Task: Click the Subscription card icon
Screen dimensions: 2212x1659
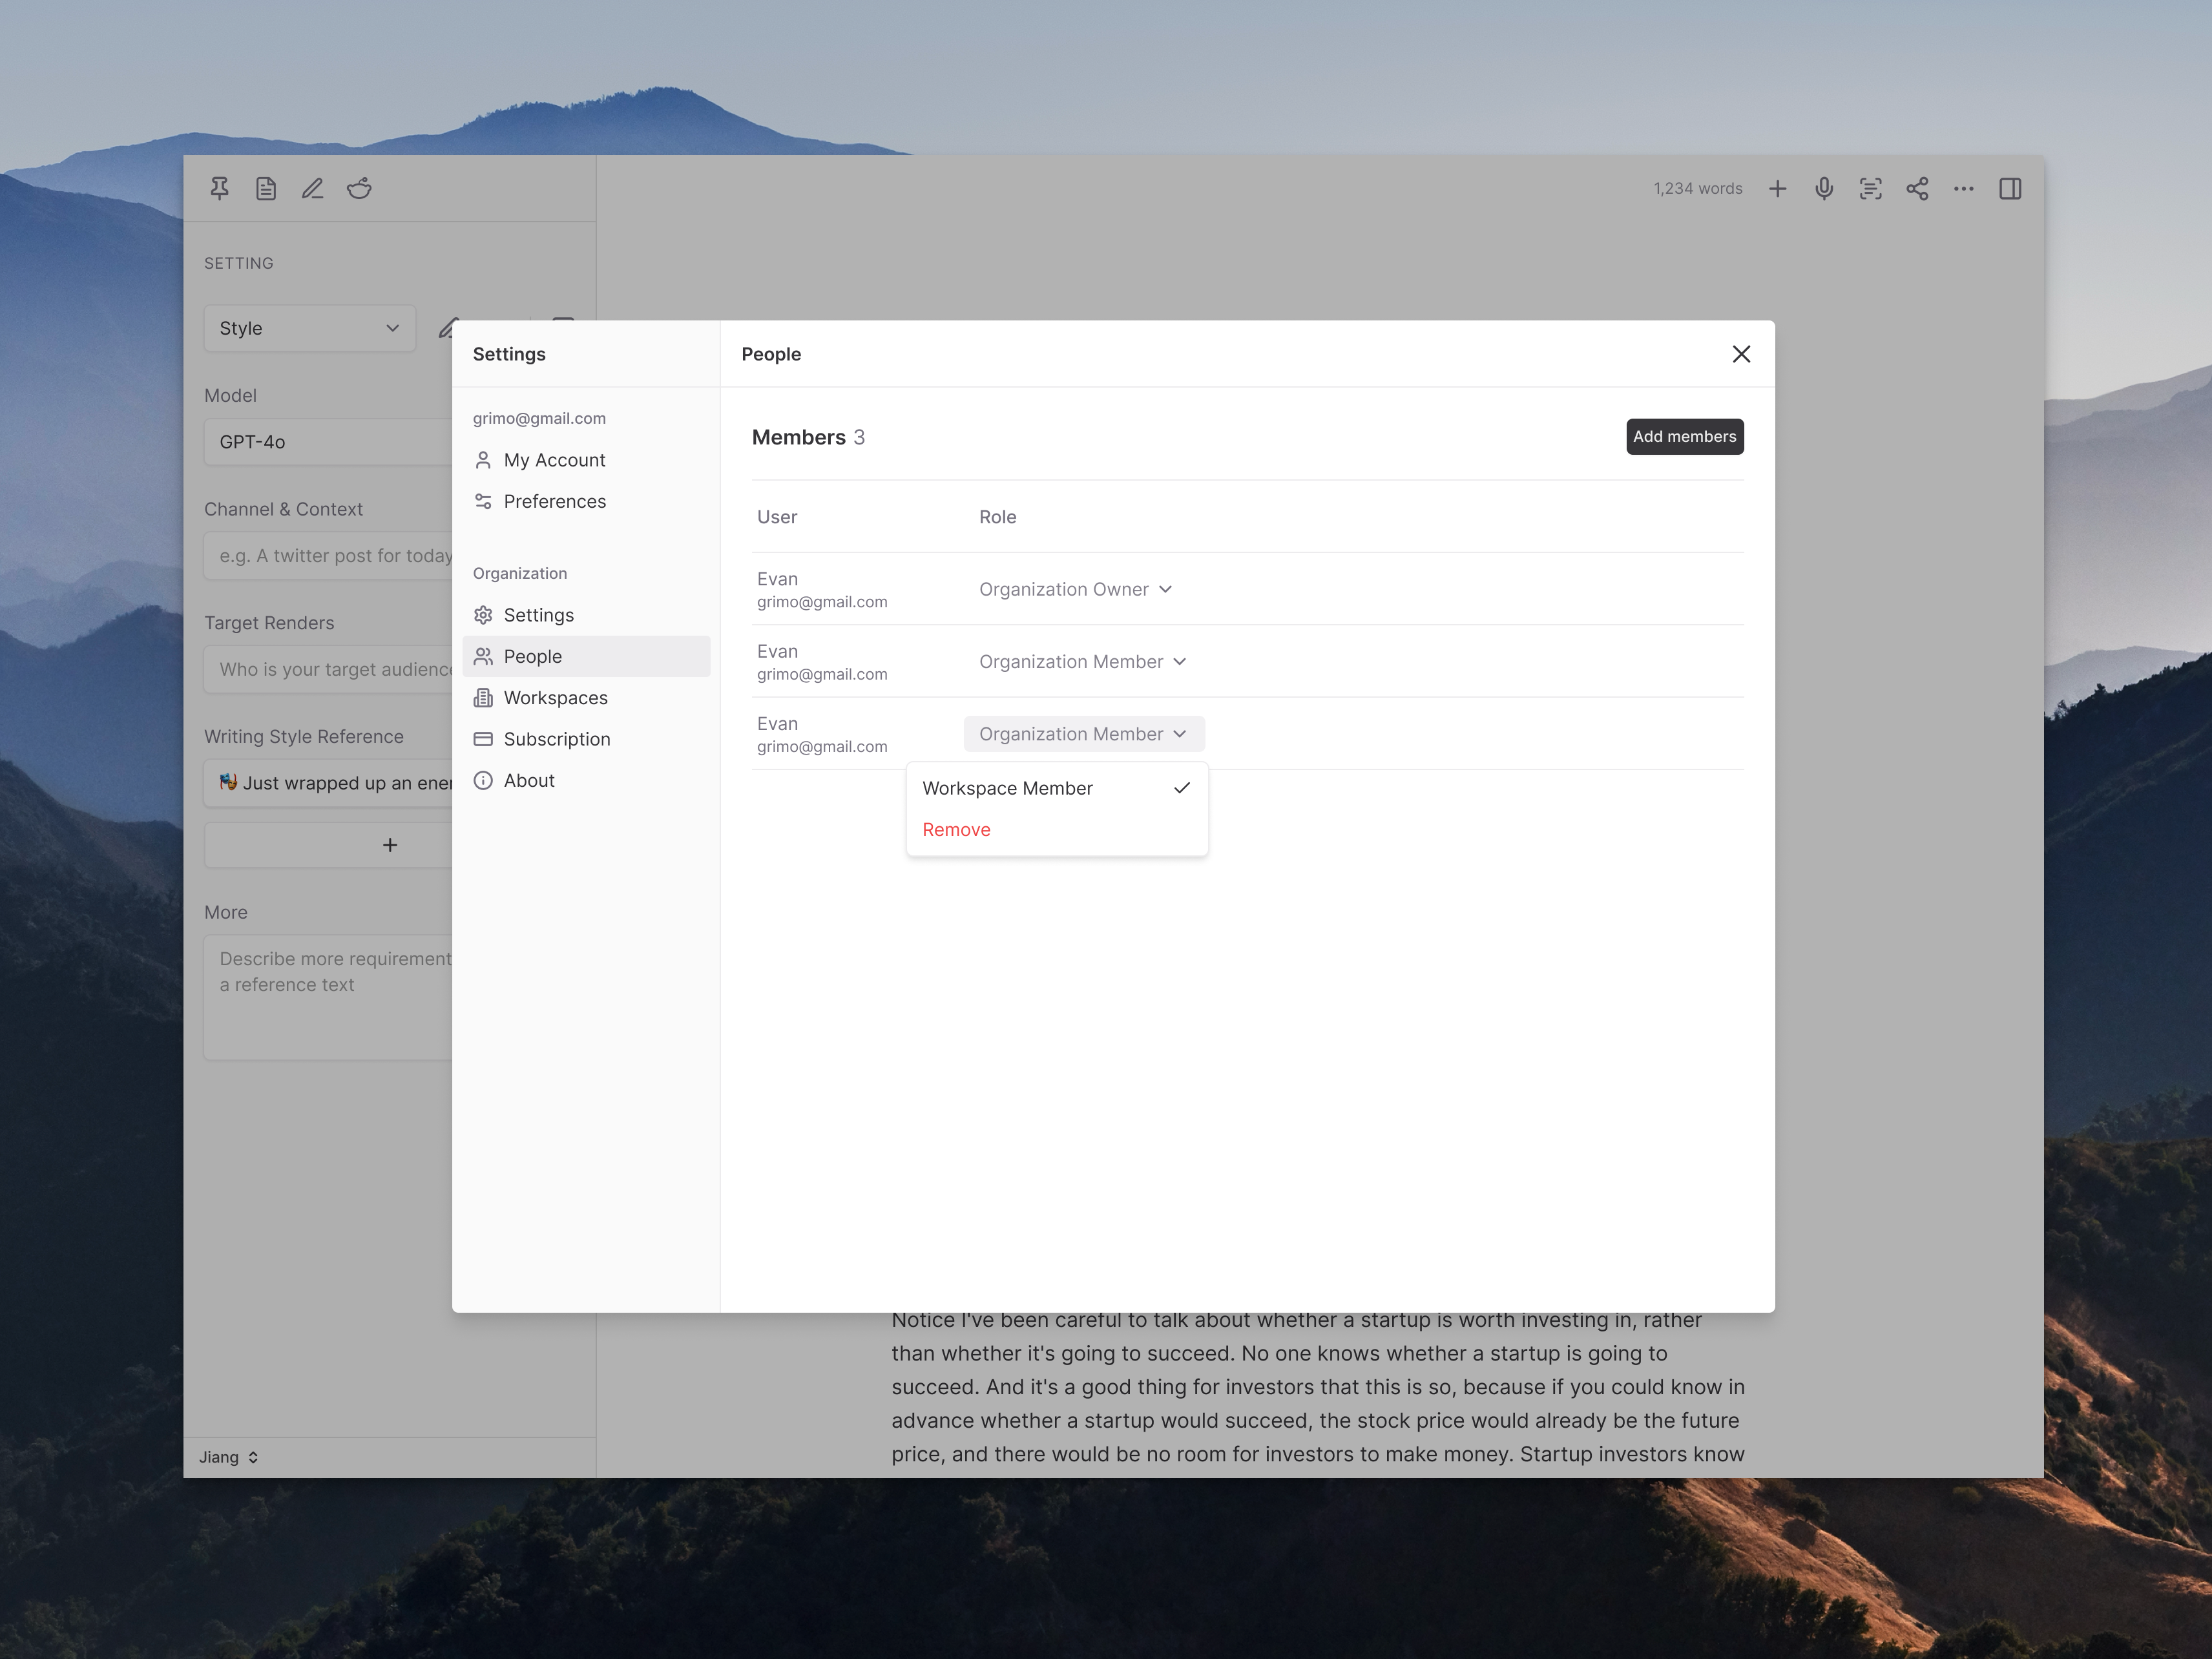Action: click(x=483, y=739)
